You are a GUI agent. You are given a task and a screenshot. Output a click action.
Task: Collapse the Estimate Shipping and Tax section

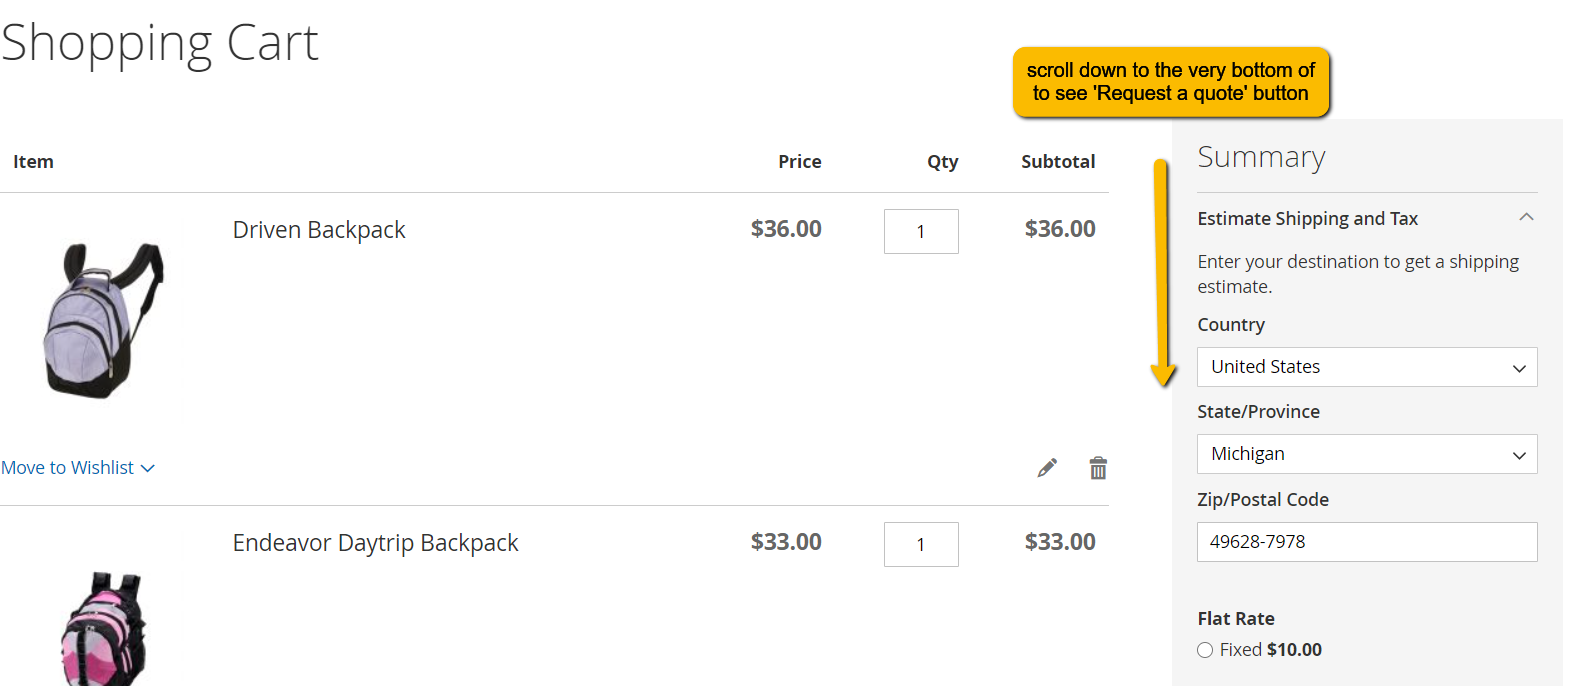pos(1525,218)
